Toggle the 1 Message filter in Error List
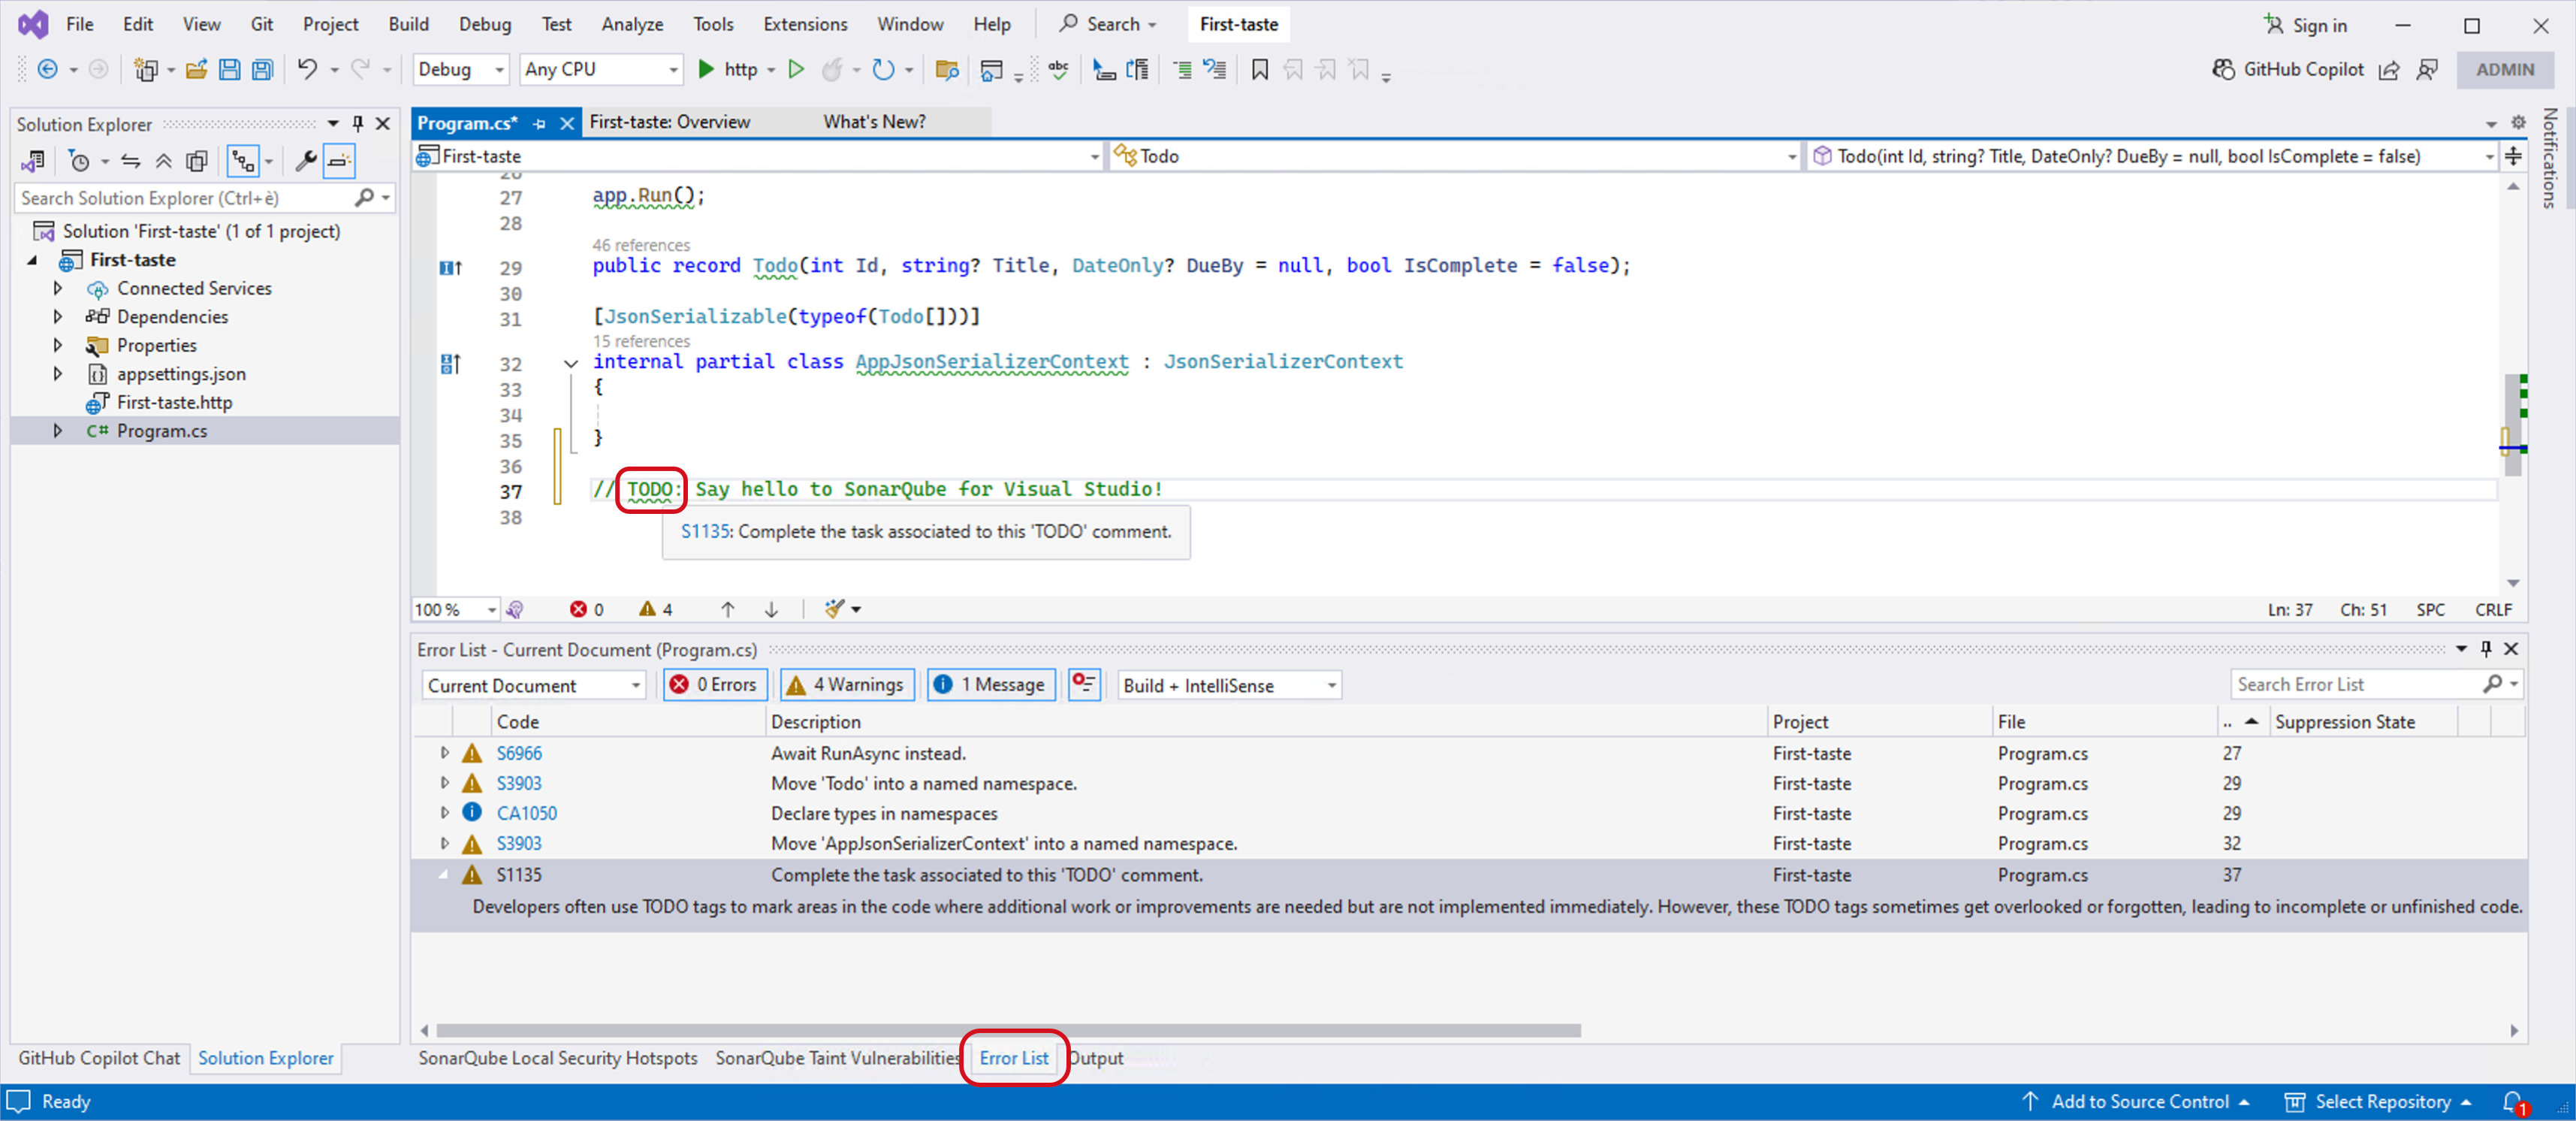The height and width of the screenshot is (1121, 2576). [991, 684]
